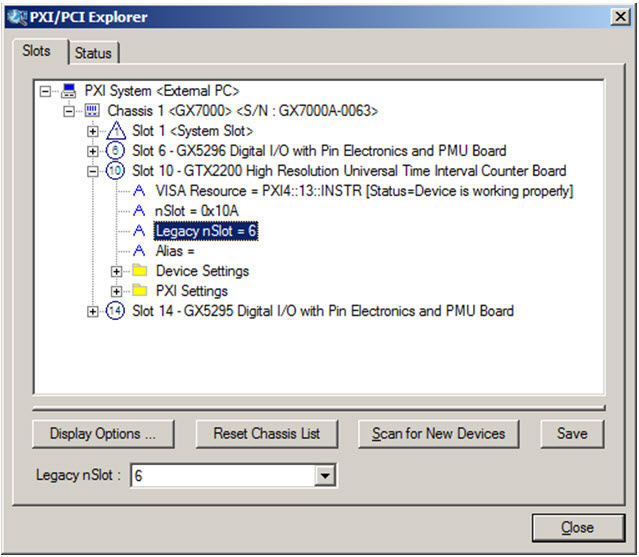639x557 pixels.
Task: Select Slot 10 - GTX2200 Counter Board row
Action: [349, 171]
